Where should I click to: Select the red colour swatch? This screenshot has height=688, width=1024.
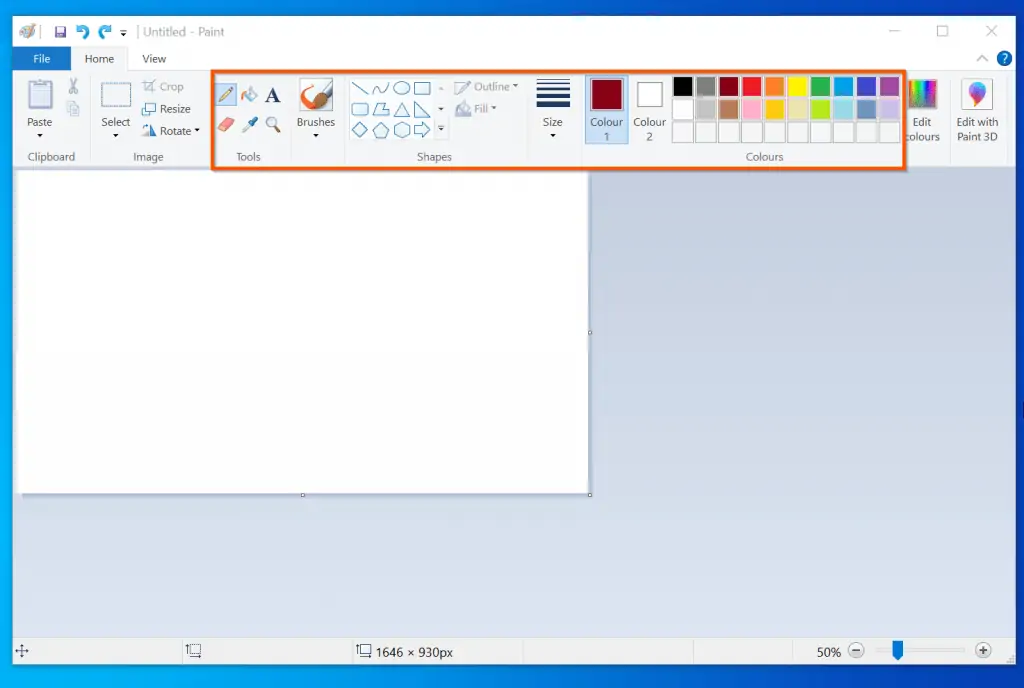click(752, 86)
